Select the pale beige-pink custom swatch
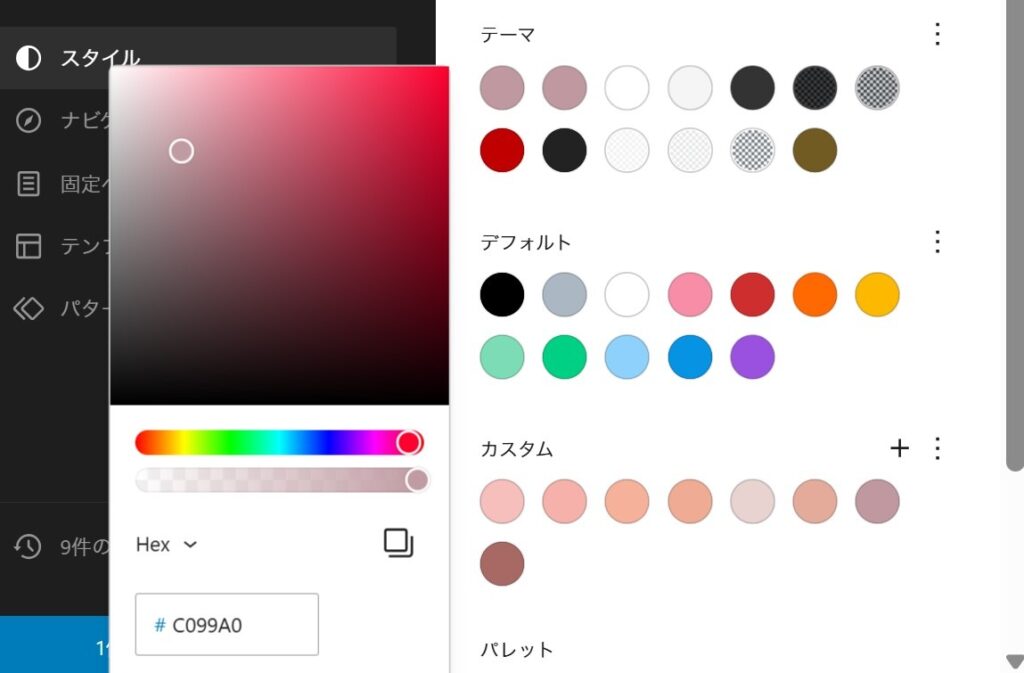 tap(752, 501)
